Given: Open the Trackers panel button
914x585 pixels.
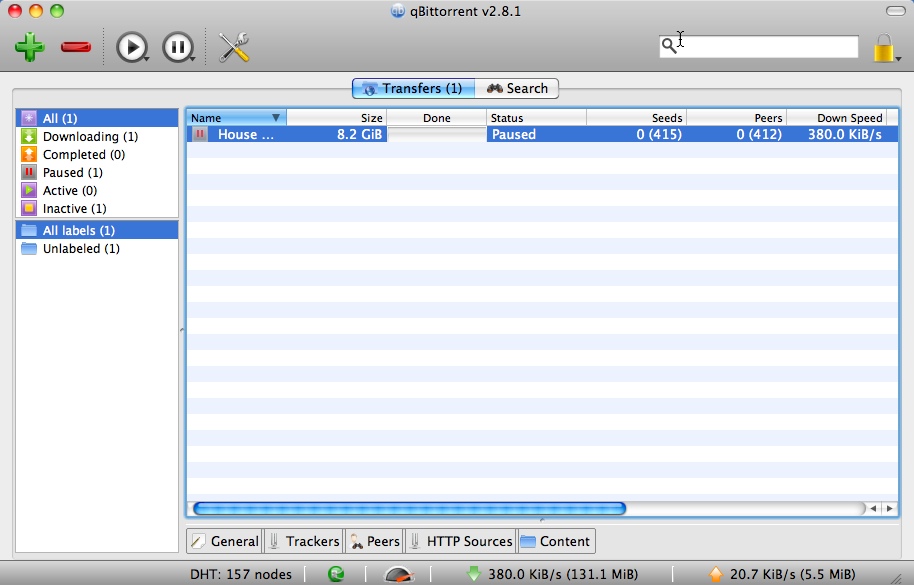Looking at the screenshot, I should (303, 541).
